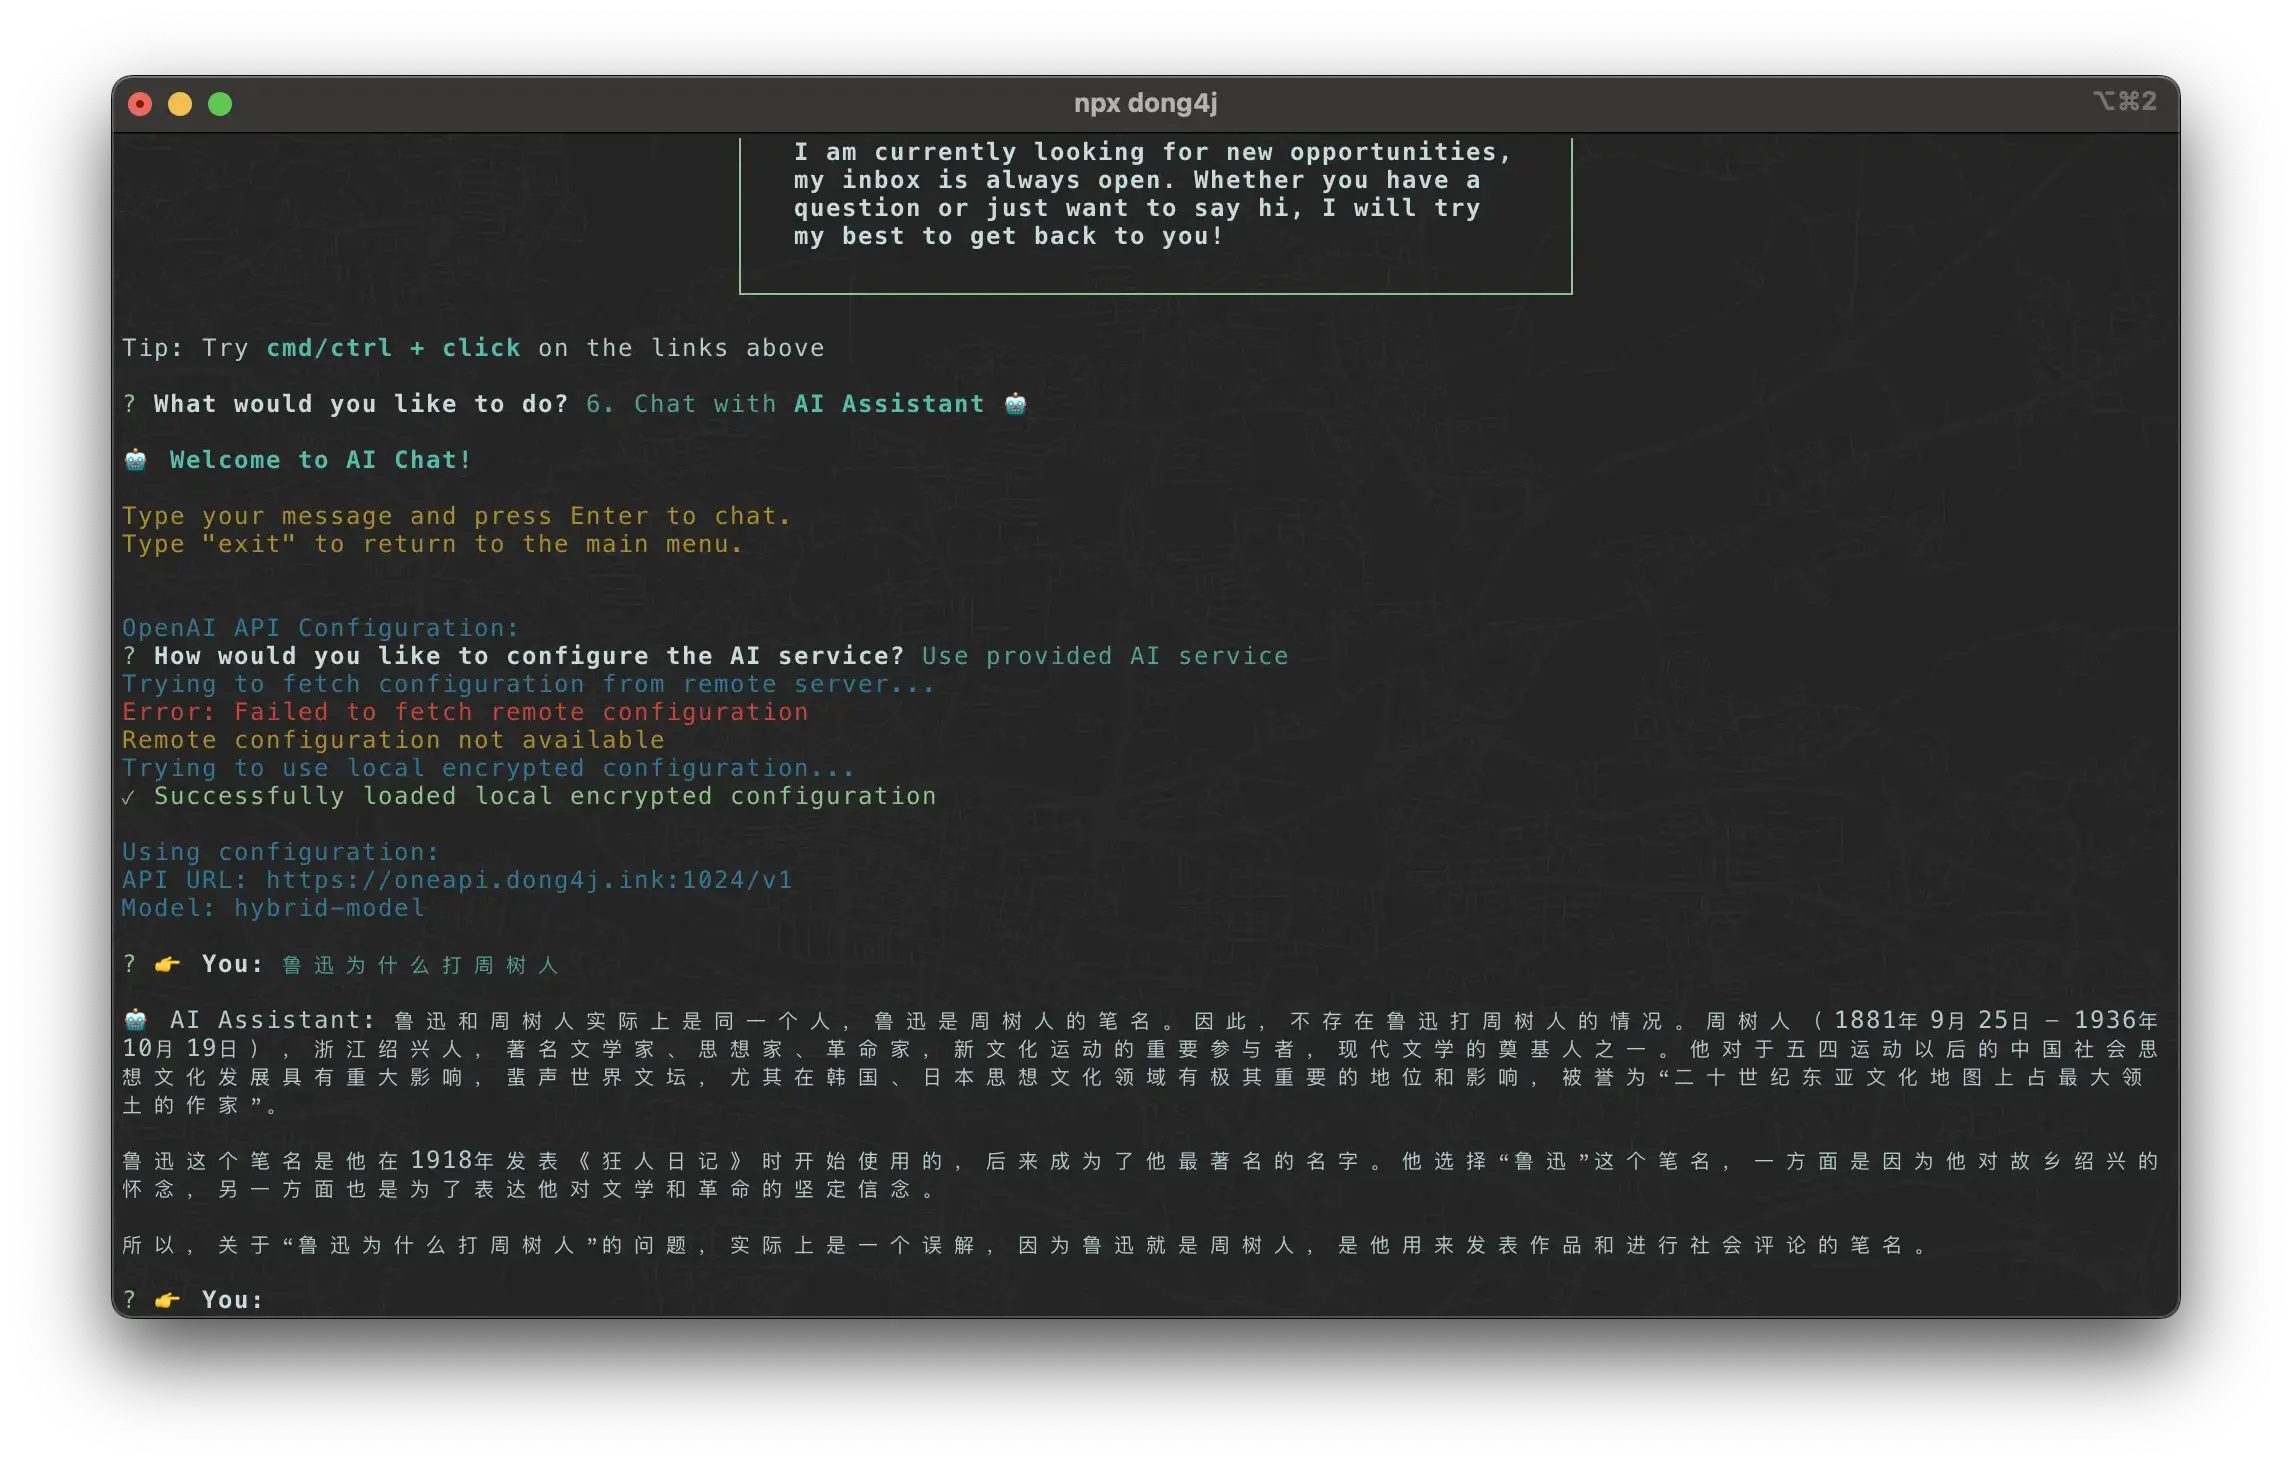Click the red Error: Failed to fetch line
Viewport: 2292px width, 1466px height.
(465, 712)
